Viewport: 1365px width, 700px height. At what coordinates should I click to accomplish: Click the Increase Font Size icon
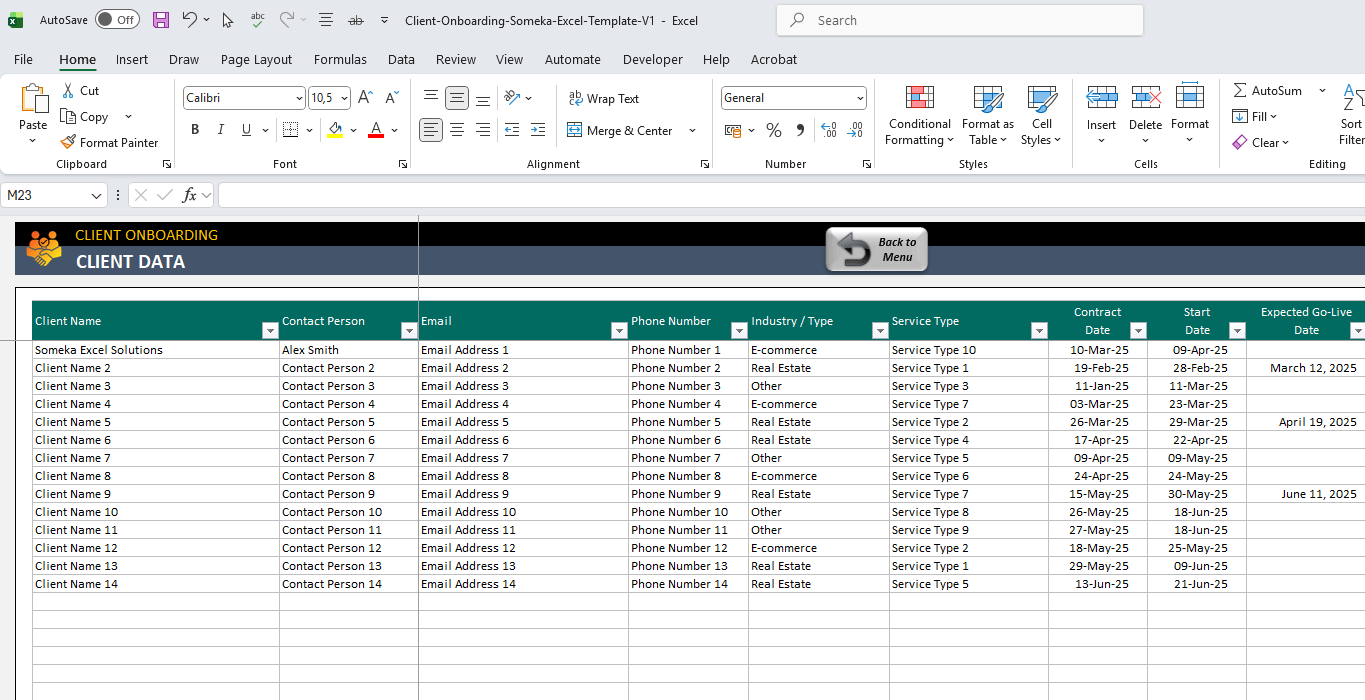pyautogui.click(x=365, y=97)
